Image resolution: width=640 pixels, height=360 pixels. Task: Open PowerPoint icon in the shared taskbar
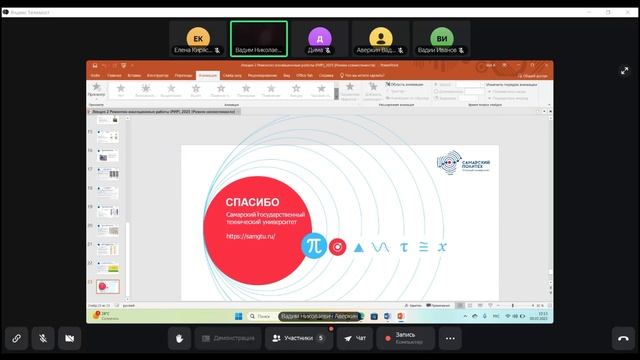tap(400, 316)
